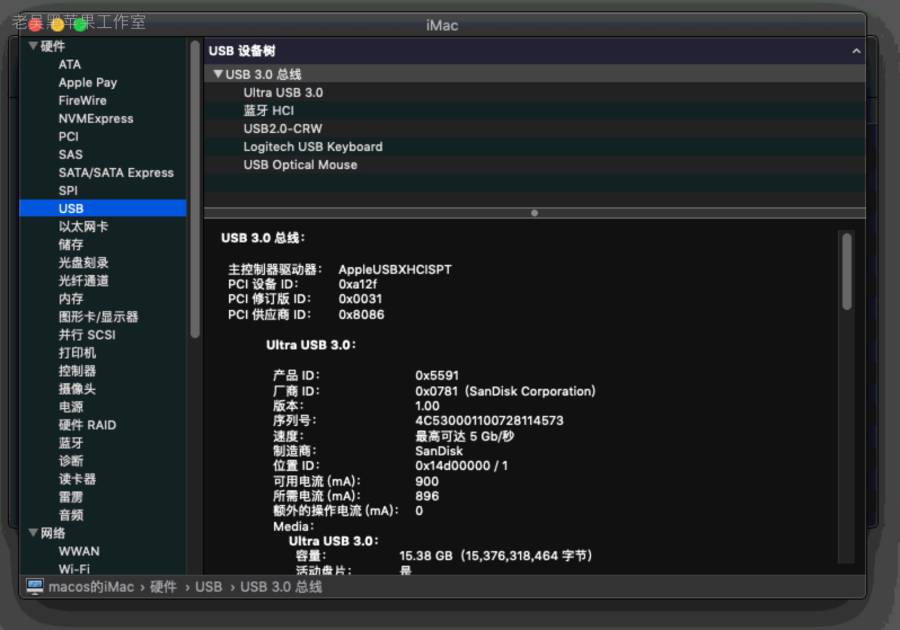Click the computer icon in the path bar

coord(35,587)
